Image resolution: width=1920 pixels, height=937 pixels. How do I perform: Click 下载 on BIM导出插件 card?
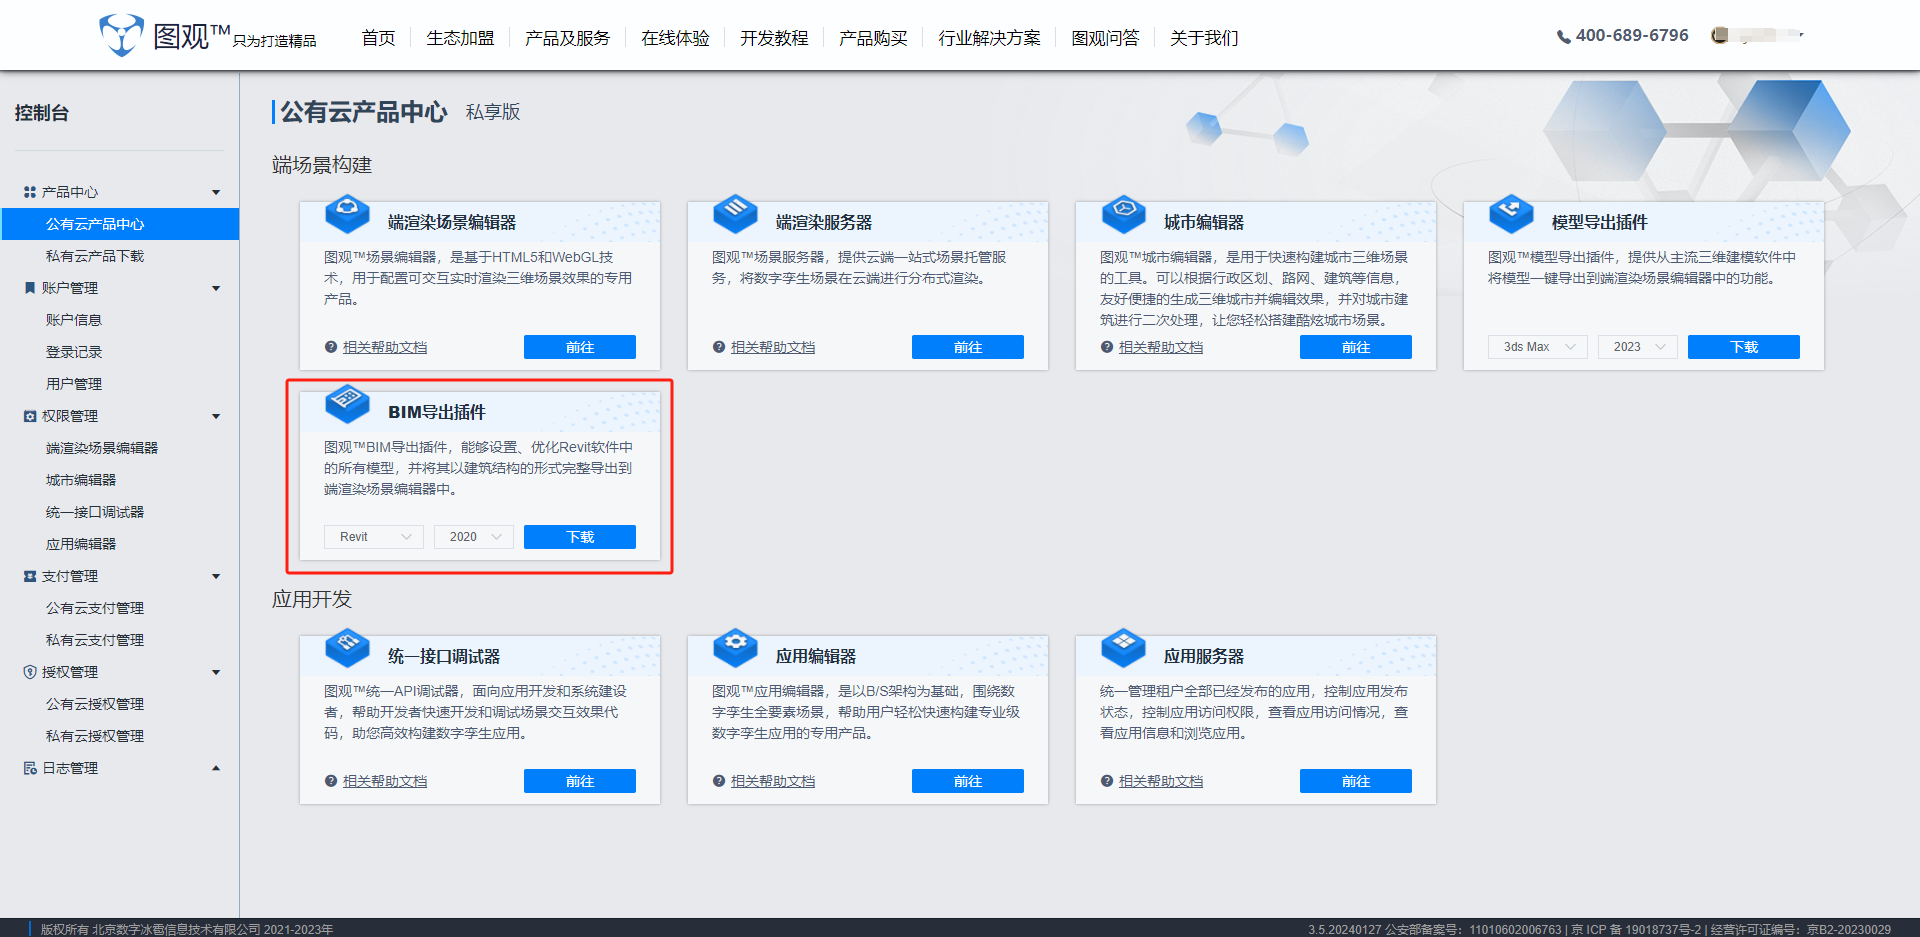(580, 537)
